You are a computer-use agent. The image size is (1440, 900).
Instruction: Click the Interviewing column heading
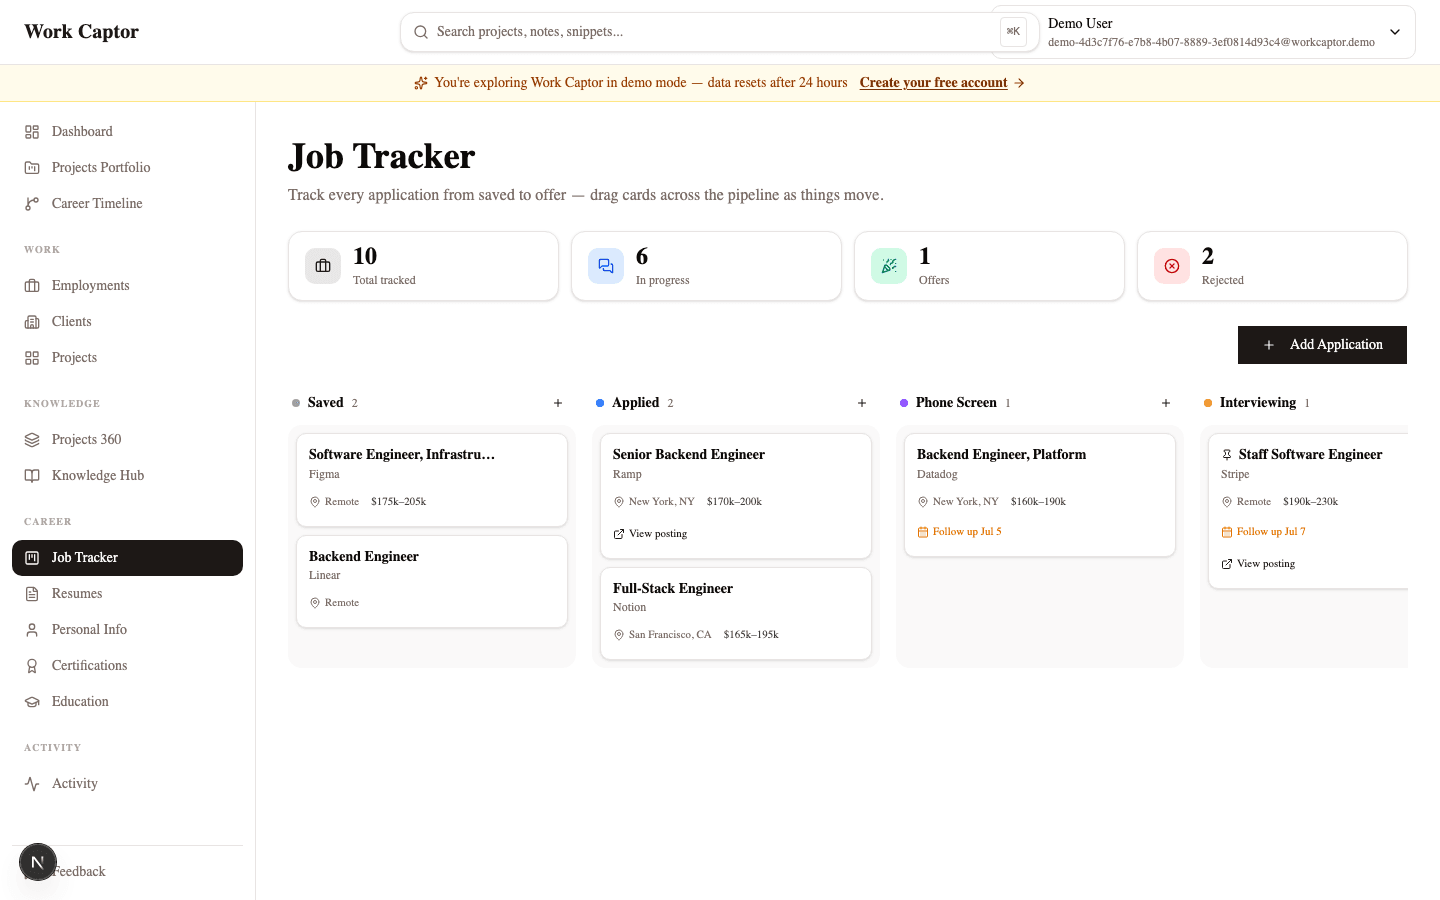tap(1258, 403)
